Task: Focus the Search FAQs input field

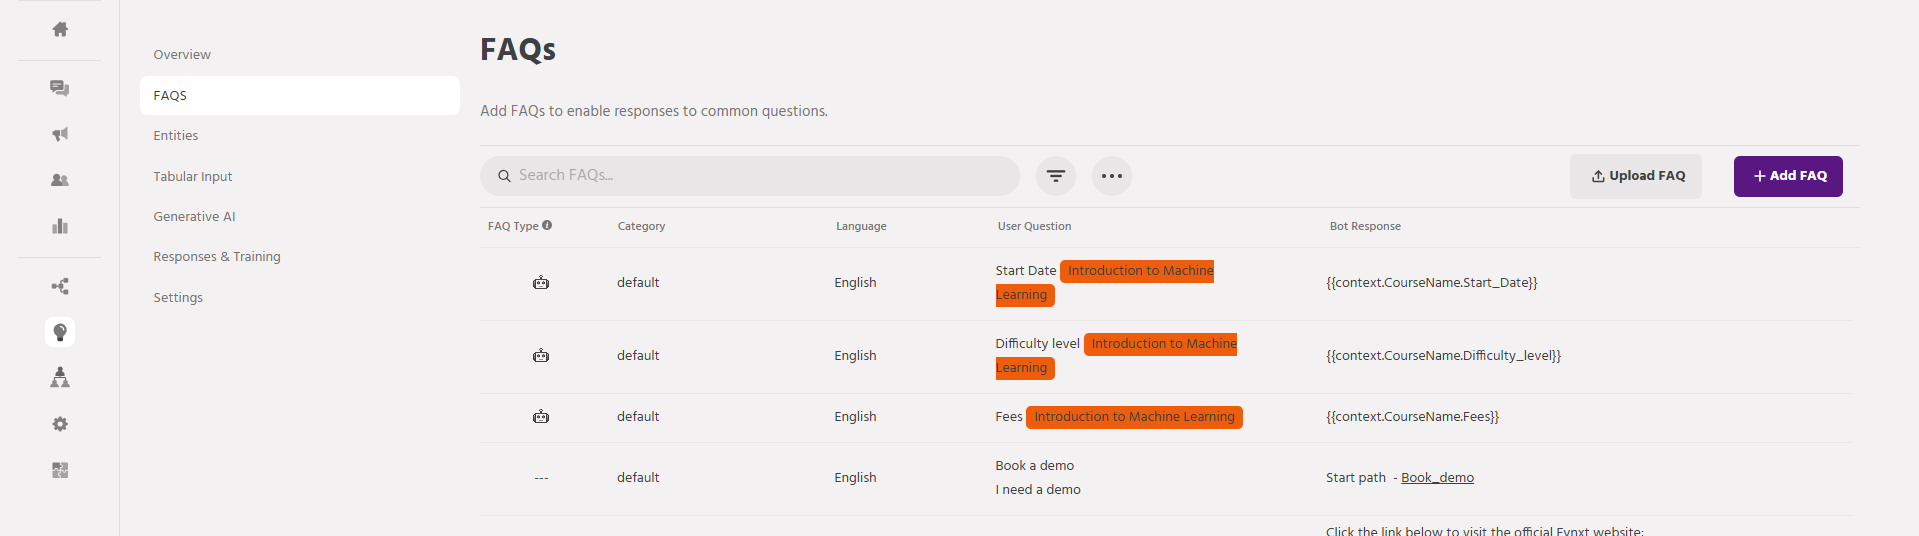Action: point(760,176)
